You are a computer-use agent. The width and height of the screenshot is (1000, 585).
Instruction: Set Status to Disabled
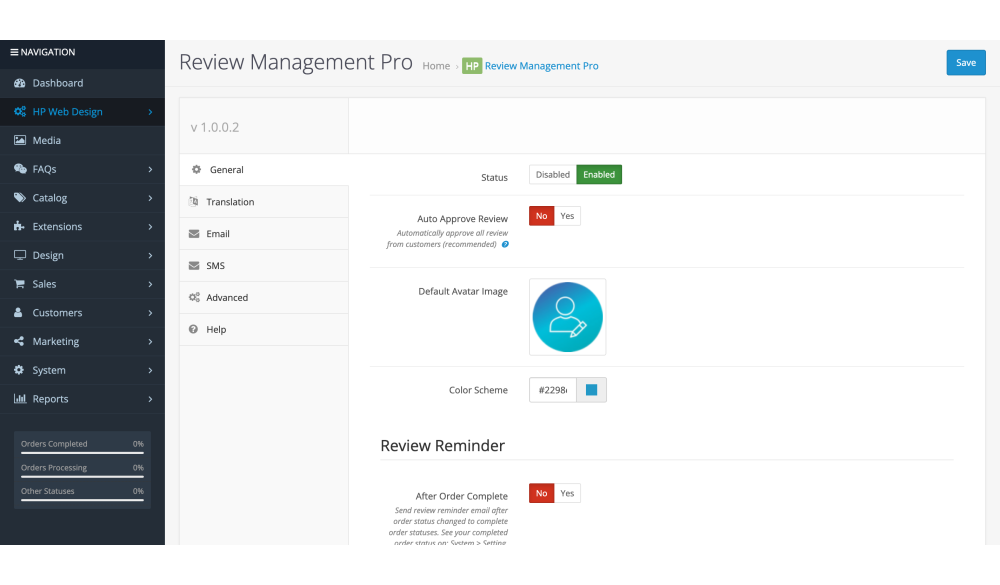tap(552, 175)
